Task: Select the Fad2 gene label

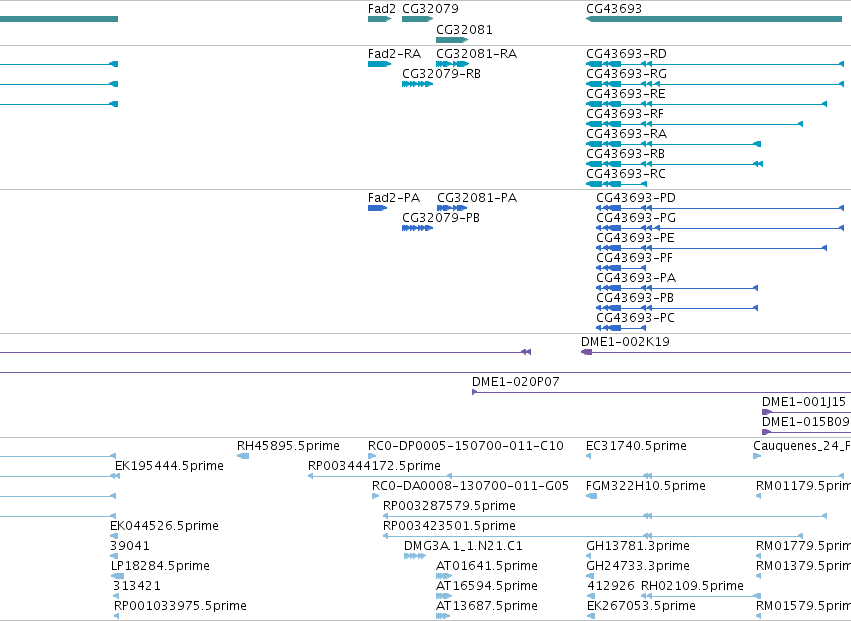Action: coord(382,9)
